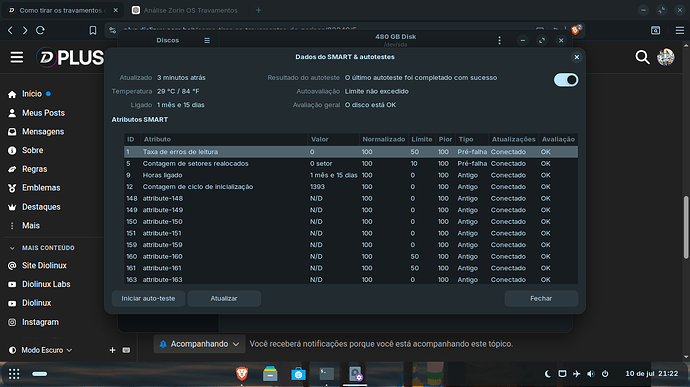Open the Disks app from the taskbar
Screen dimensions: 690x387
point(355,374)
